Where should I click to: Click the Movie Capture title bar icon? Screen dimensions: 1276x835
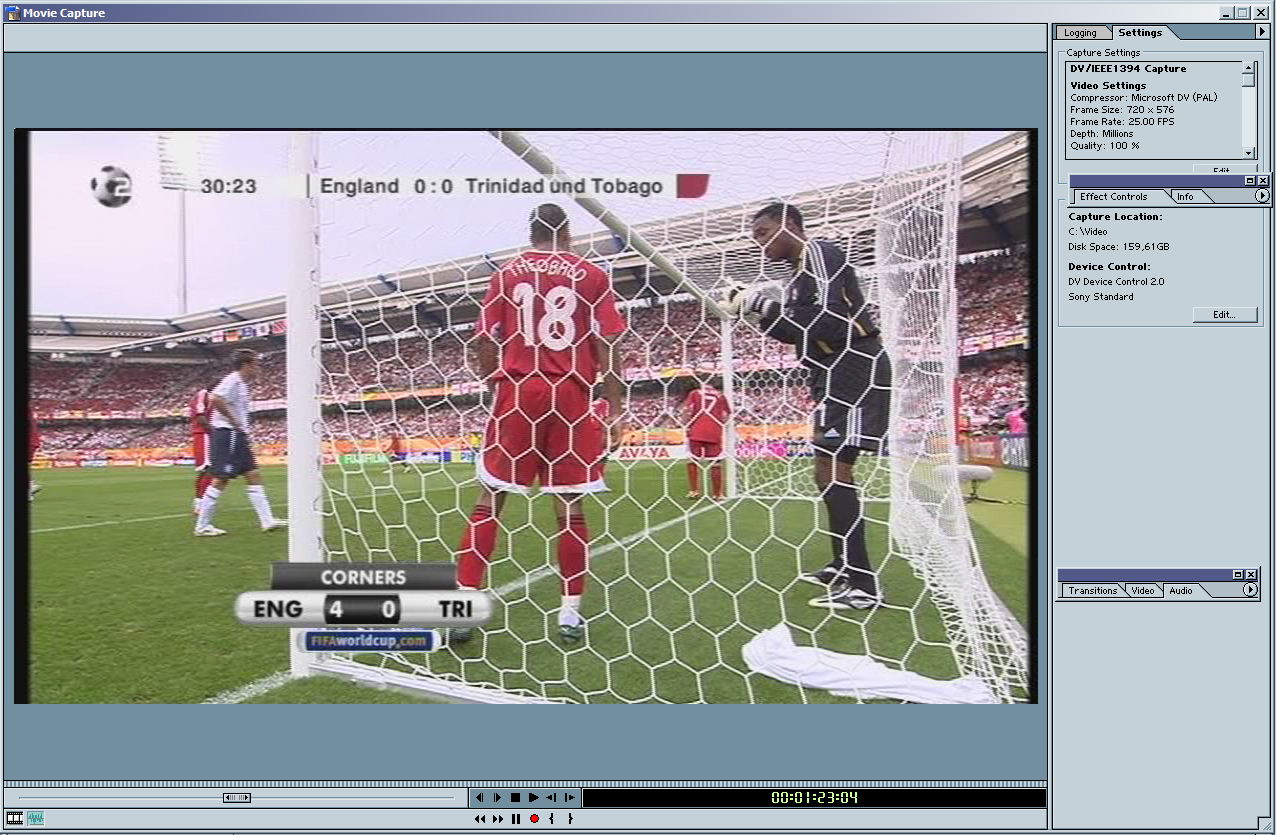click(x=12, y=13)
